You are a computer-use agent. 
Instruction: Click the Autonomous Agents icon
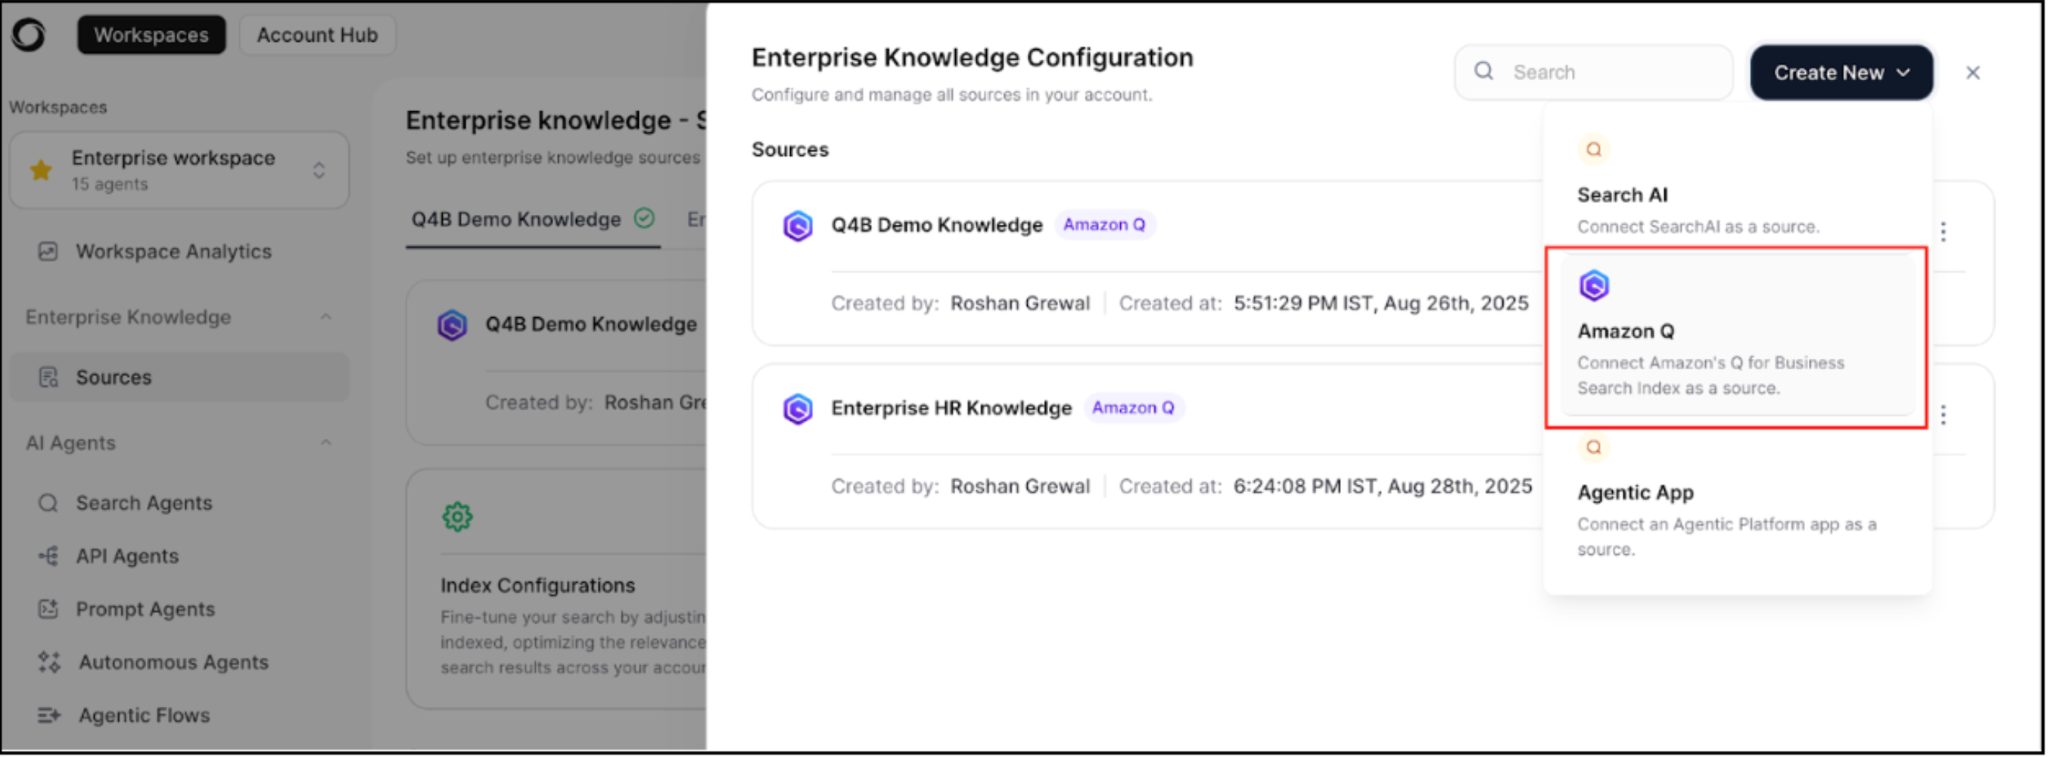pos(49,662)
